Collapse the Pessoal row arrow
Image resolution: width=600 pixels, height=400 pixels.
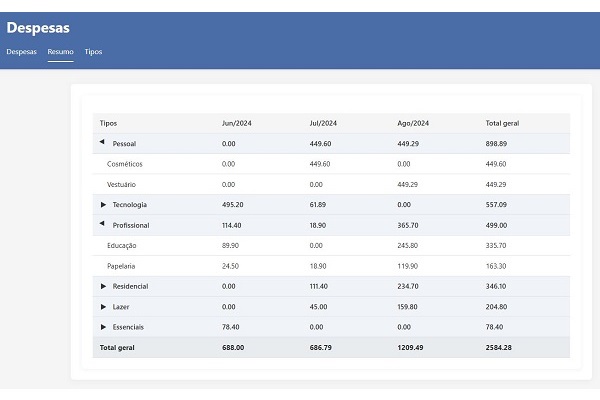[x=103, y=143]
